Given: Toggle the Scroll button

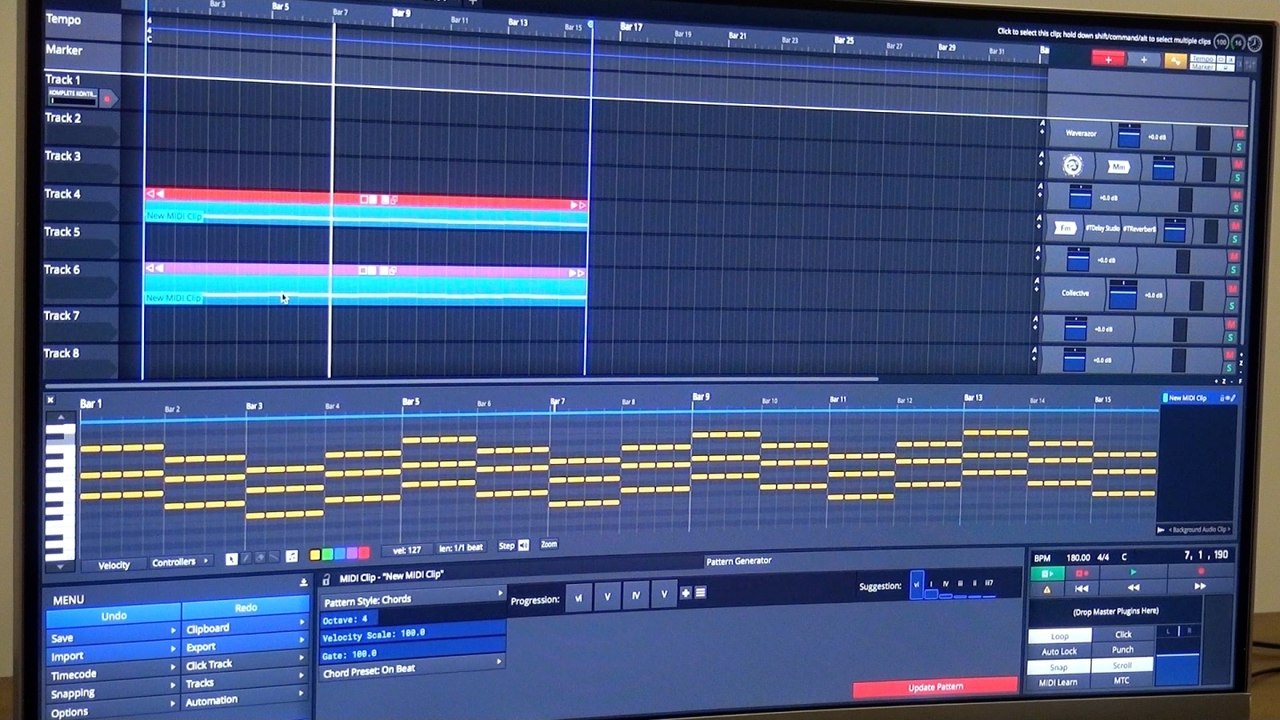Looking at the screenshot, I should (1123, 665).
